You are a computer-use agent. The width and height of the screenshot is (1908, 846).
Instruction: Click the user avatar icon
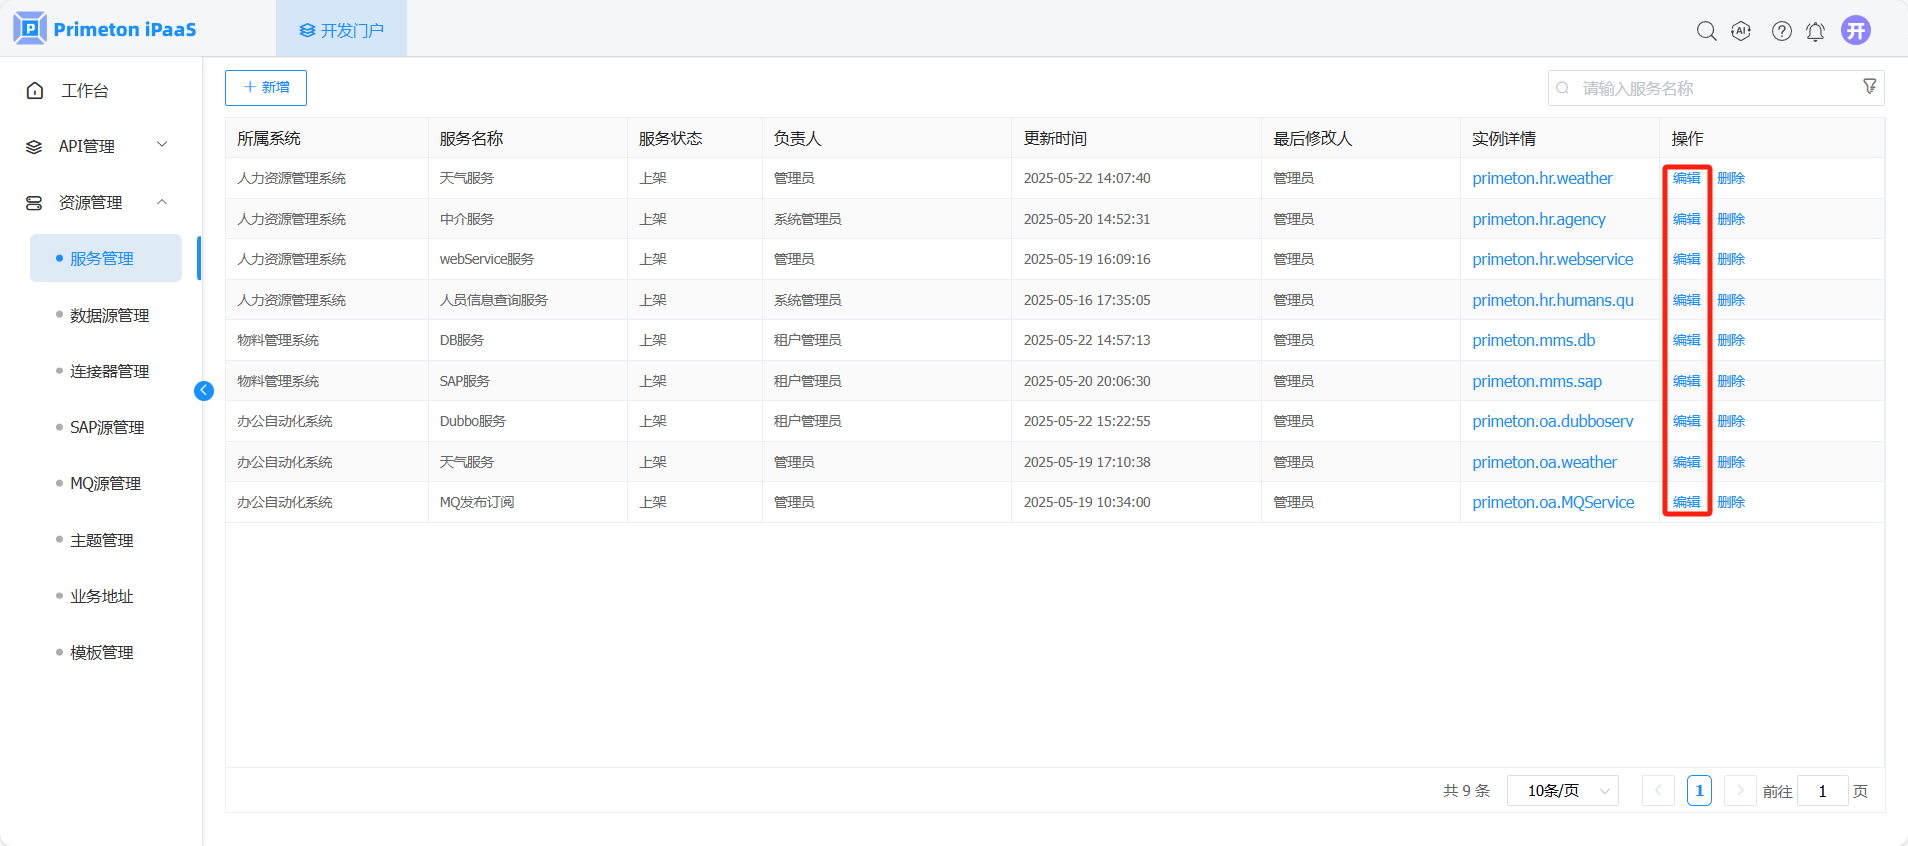tap(1856, 30)
